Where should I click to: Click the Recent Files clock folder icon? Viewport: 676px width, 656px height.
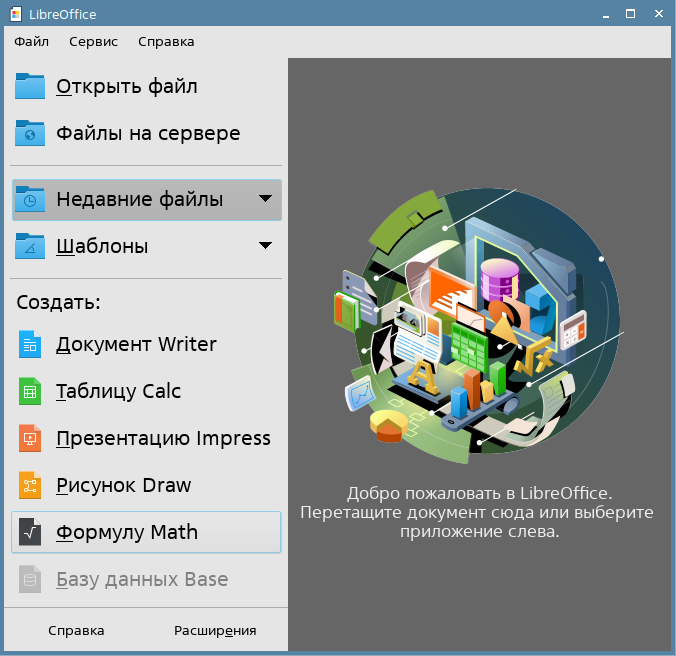click(31, 199)
